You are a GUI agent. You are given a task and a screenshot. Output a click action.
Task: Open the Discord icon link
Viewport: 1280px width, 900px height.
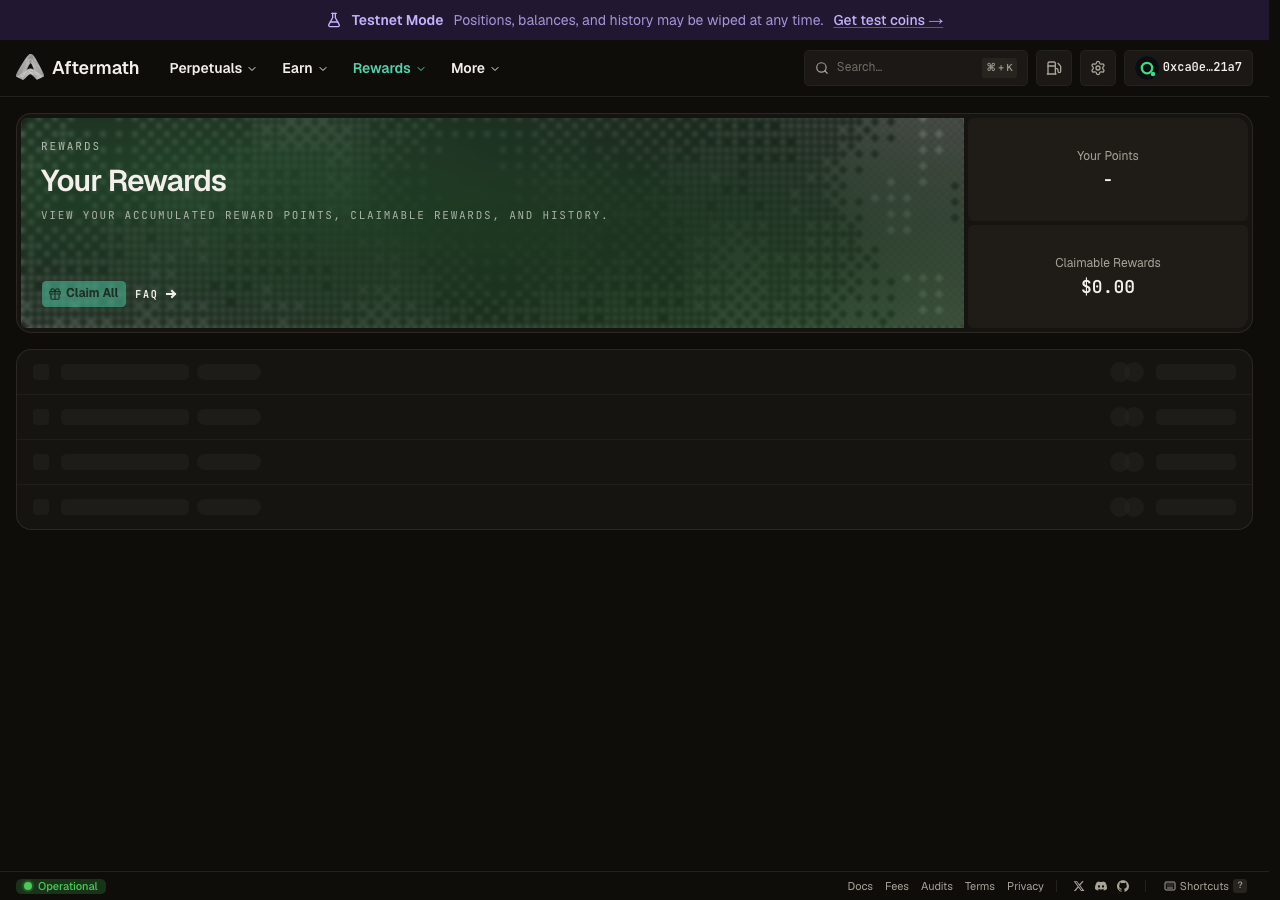[1101, 886]
